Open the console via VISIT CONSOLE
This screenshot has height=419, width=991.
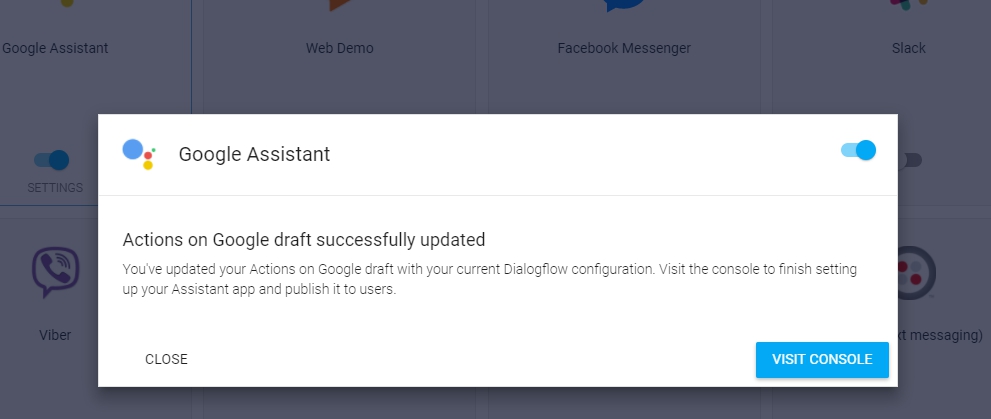pos(822,360)
